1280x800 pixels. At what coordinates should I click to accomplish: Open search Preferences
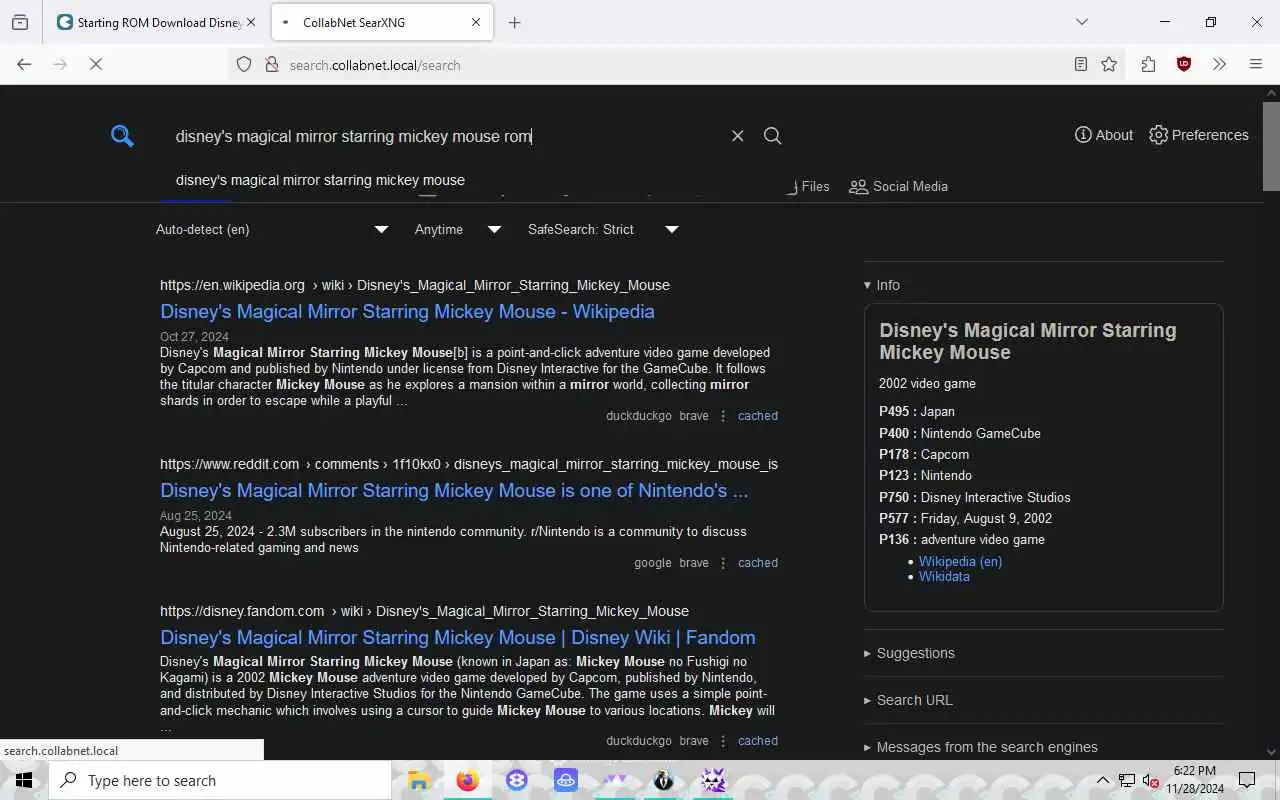tap(1199, 135)
